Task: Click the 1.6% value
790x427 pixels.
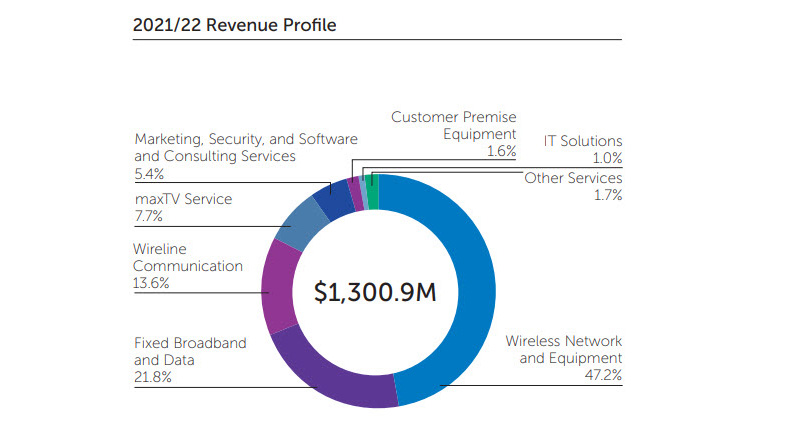Action: point(501,151)
